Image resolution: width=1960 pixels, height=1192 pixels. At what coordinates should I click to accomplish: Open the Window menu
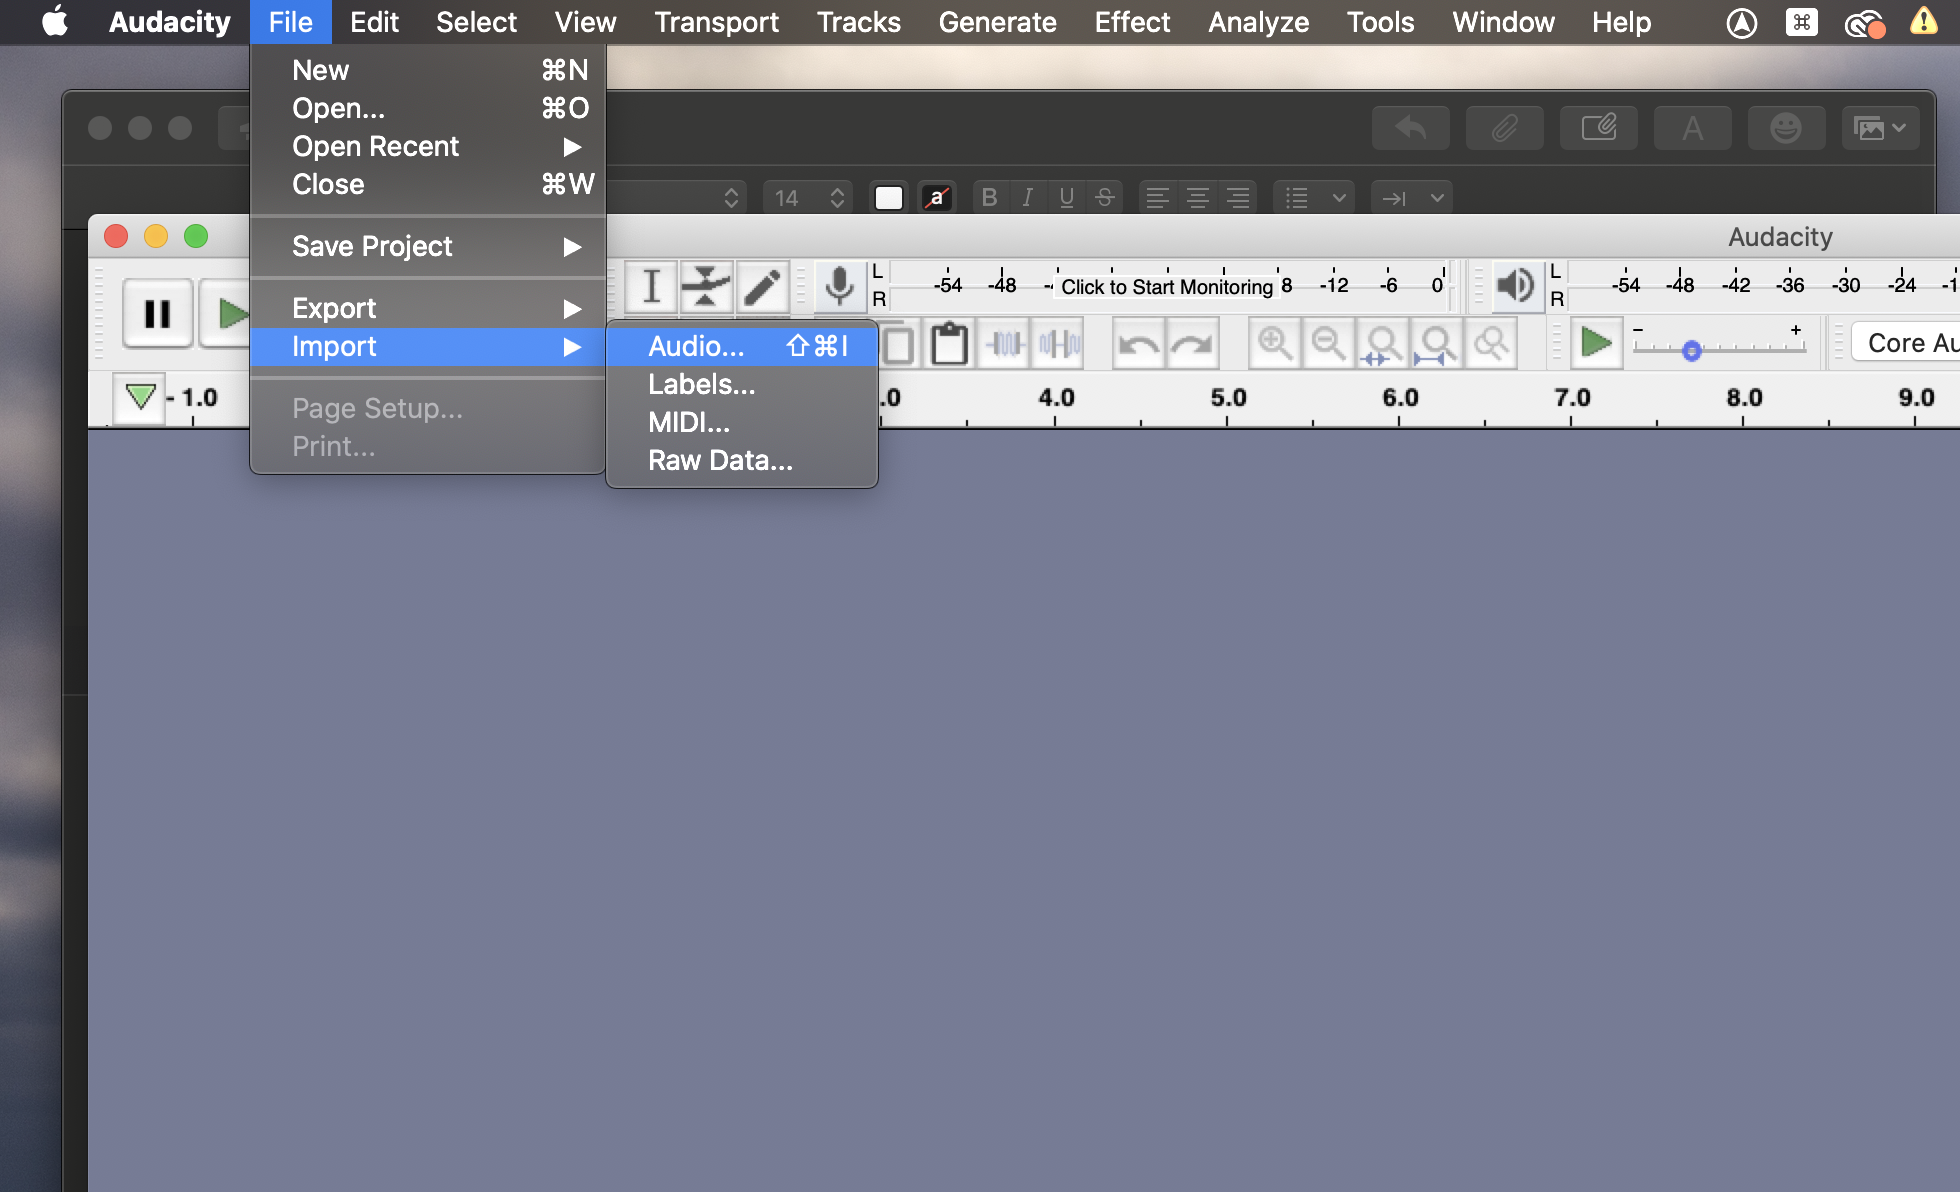(x=1503, y=22)
